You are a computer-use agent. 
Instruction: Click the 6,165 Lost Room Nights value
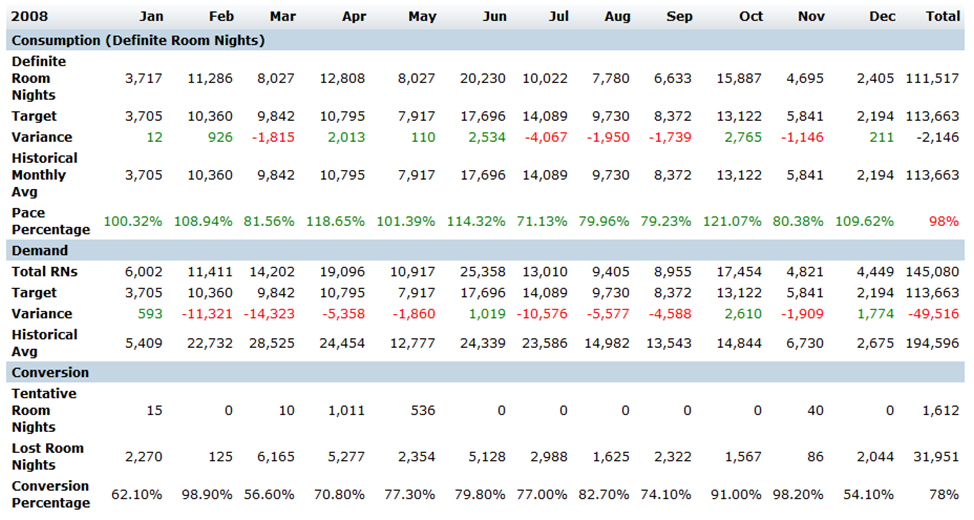coord(276,457)
